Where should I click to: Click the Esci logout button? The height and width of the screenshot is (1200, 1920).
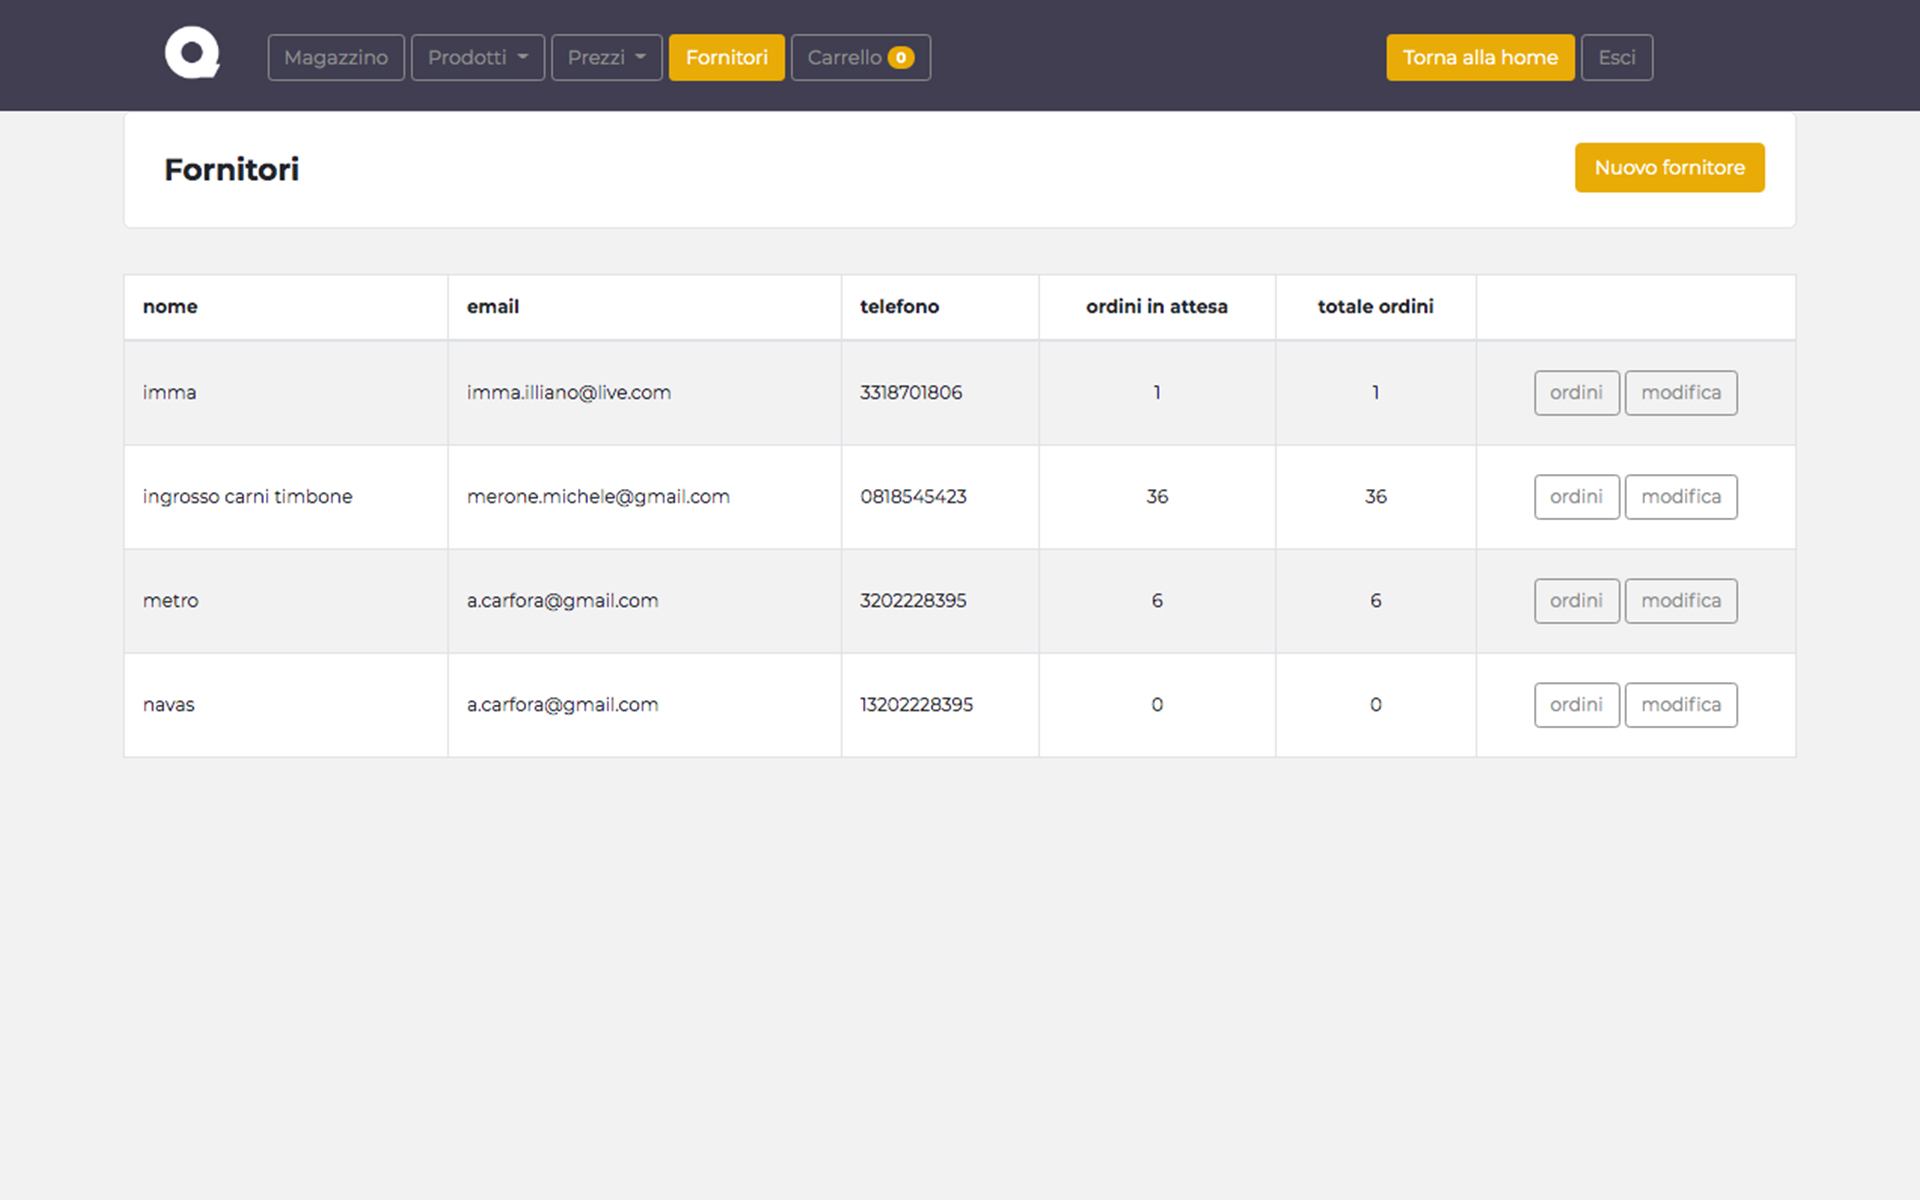pos(1617,58)
